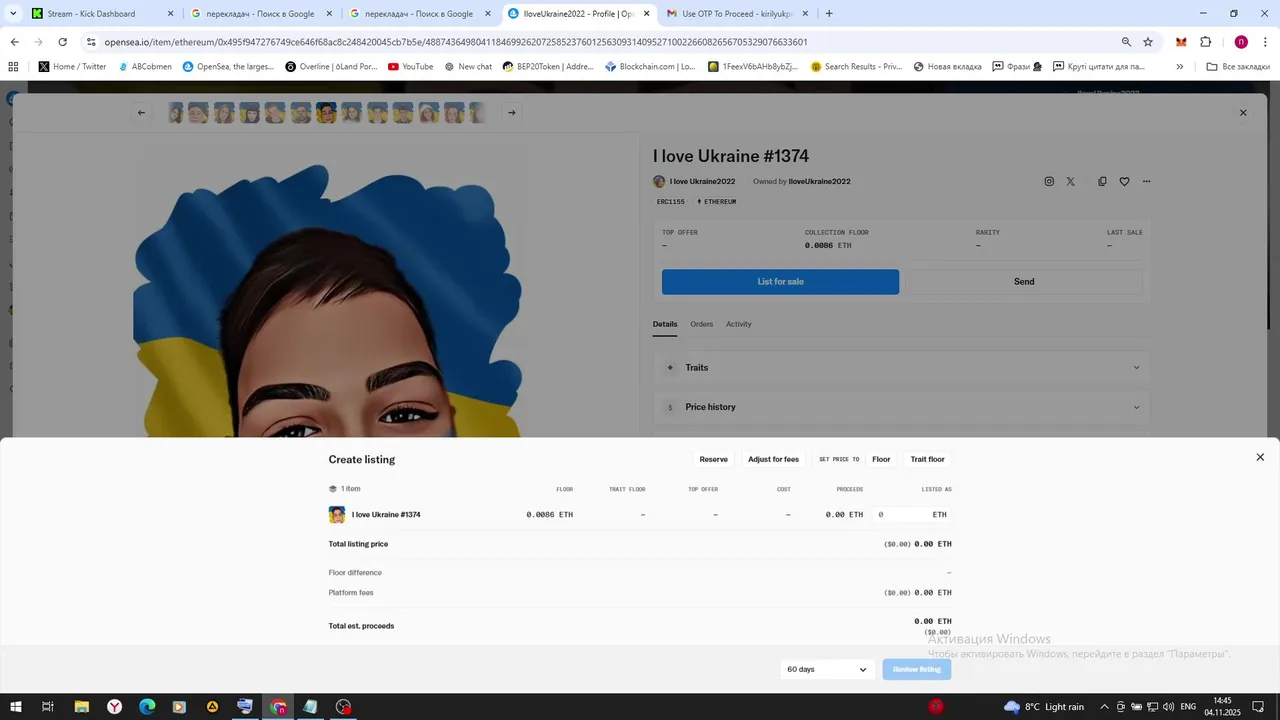Click the ETHEREUM chain badge
This screenshot has width=1280, height=720.
point(717,202)
